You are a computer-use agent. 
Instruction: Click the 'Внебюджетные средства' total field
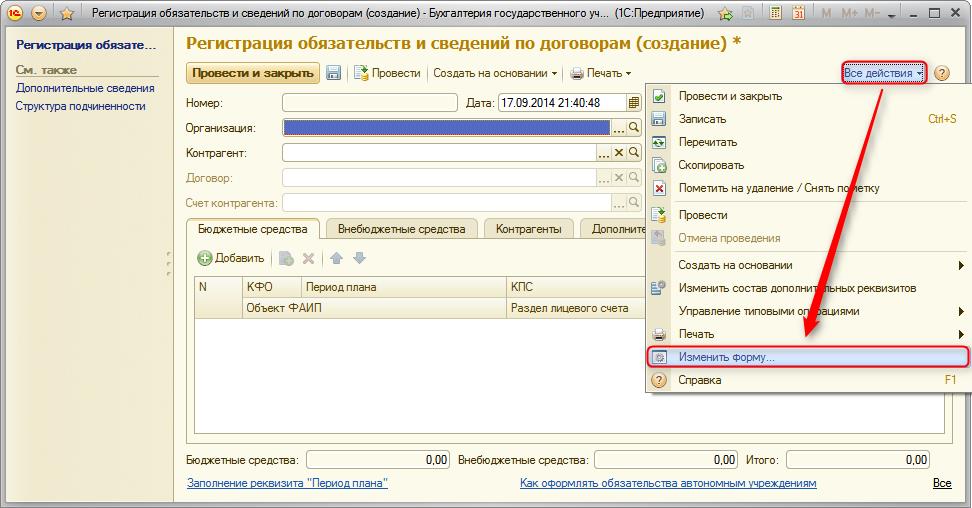tap(666, 460)
